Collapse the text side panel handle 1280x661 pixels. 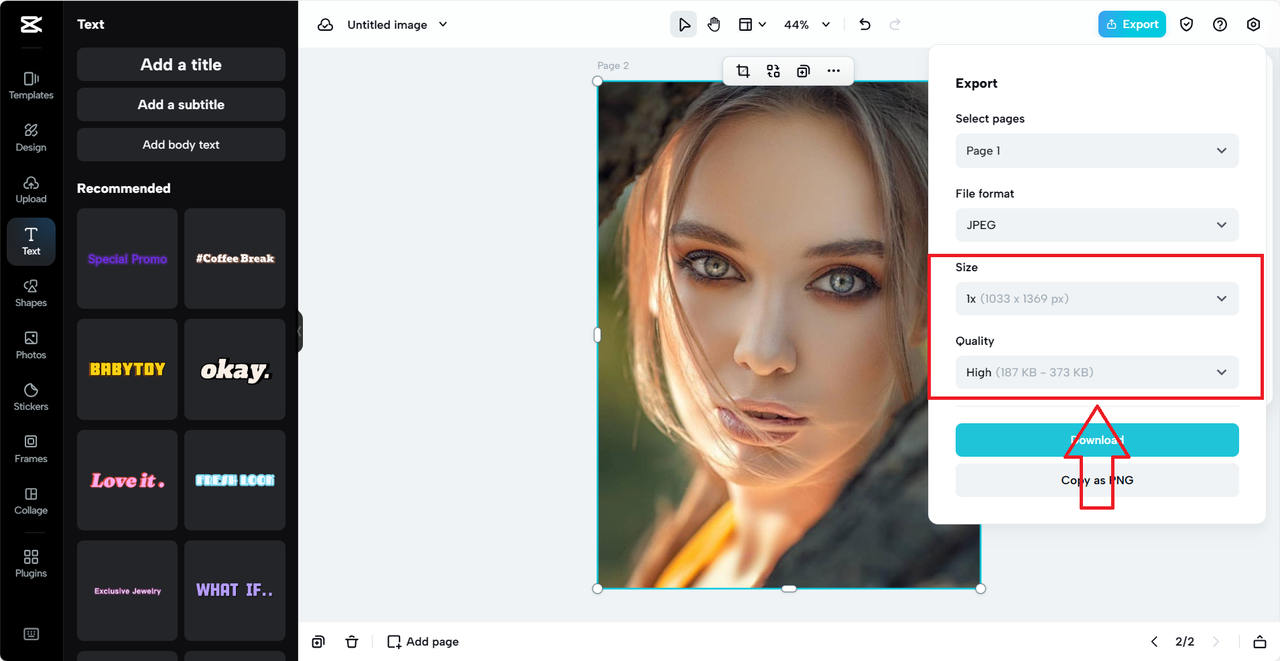[x=299, y=331]
